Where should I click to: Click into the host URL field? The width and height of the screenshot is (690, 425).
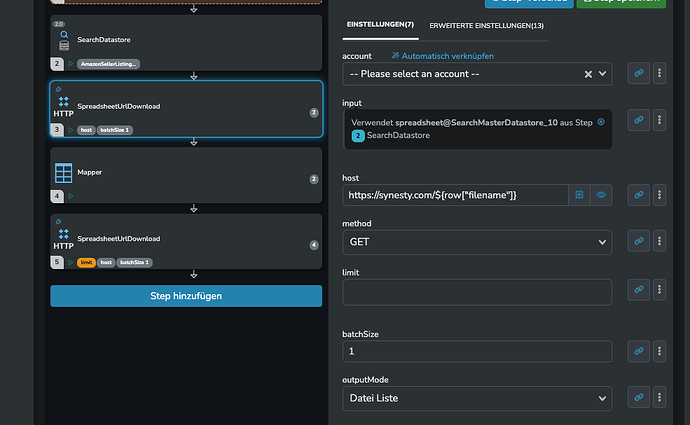[x=455, y=195]
